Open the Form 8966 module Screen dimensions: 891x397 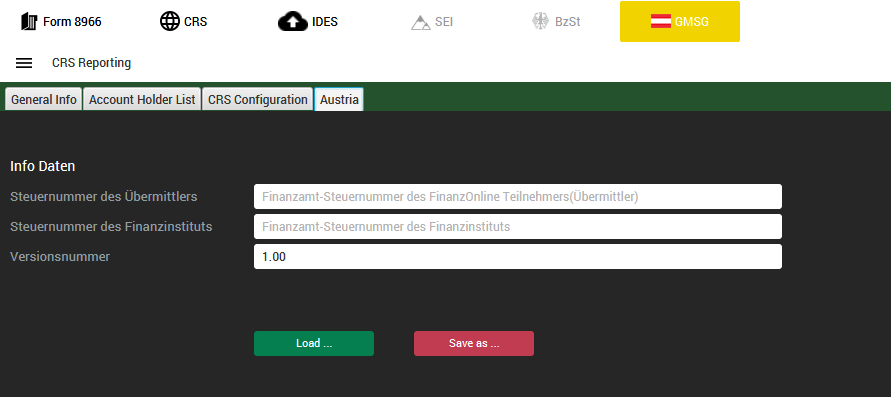coord(61,22)
